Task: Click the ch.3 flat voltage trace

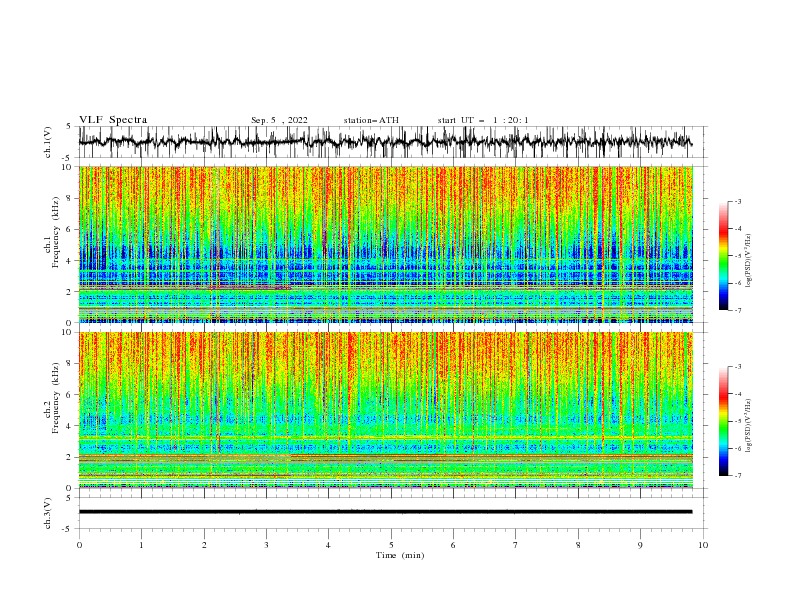Action: coord(385,512)
